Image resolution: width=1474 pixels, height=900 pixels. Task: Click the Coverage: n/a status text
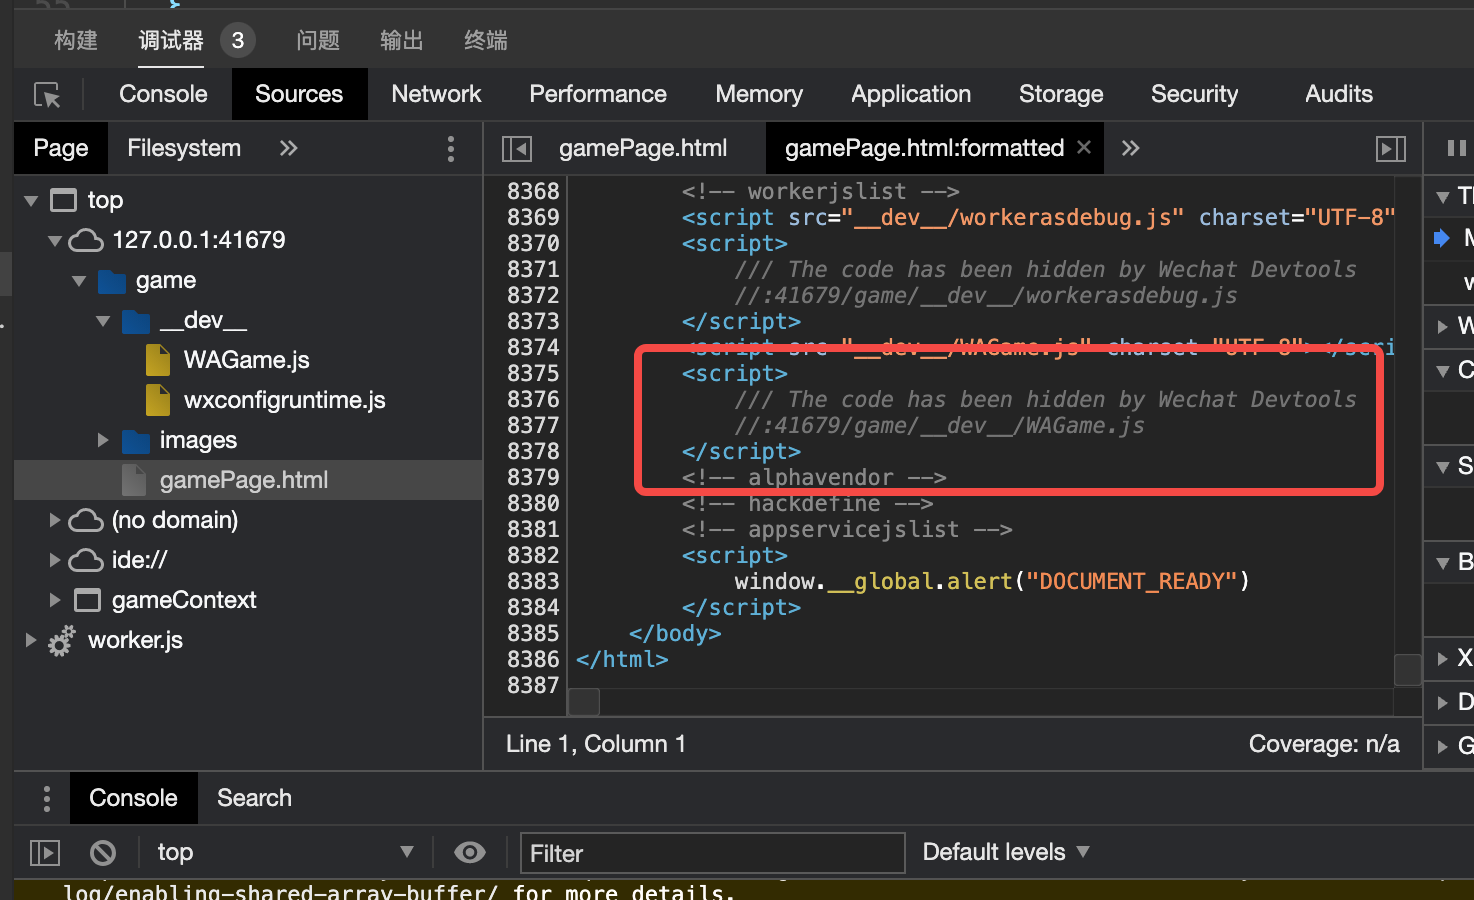point(1324,744)
